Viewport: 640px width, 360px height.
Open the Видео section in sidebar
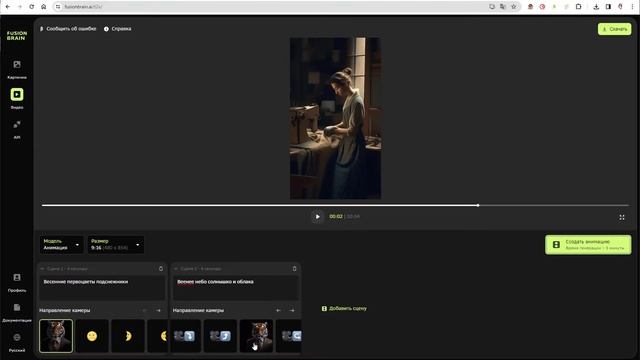17,98
